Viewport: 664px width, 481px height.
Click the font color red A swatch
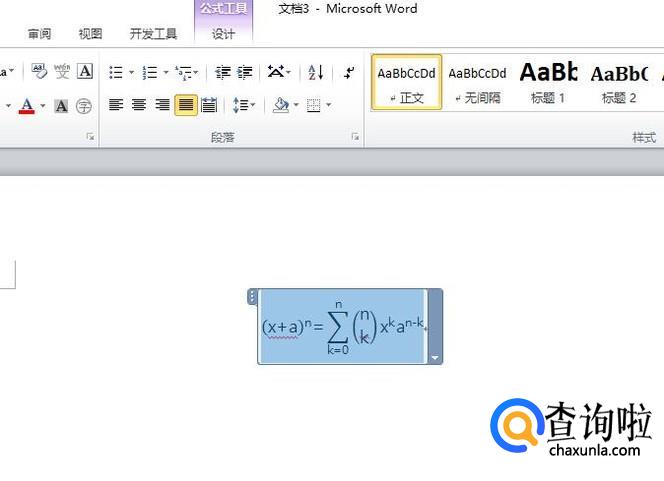(x=27, y=105)
